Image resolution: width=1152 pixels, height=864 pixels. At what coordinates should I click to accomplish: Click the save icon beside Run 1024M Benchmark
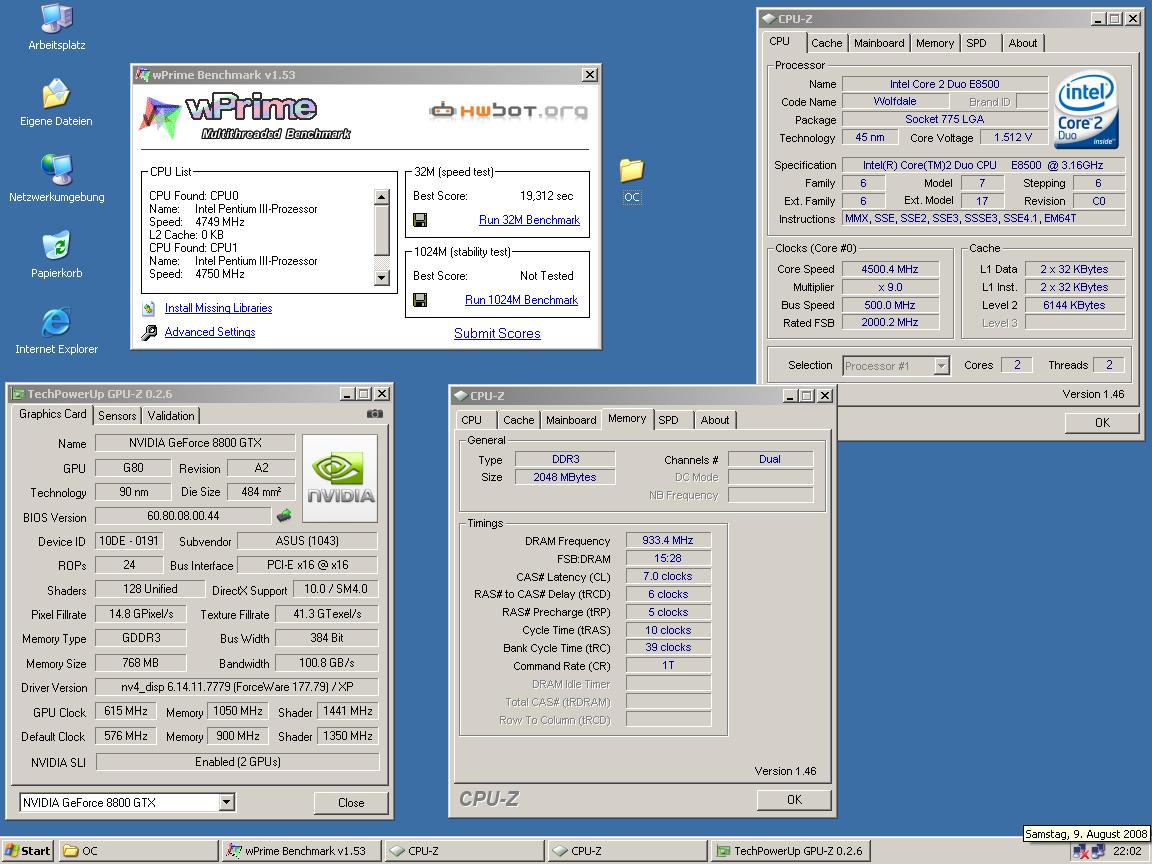pyautogui.click(x=420, y=300)
